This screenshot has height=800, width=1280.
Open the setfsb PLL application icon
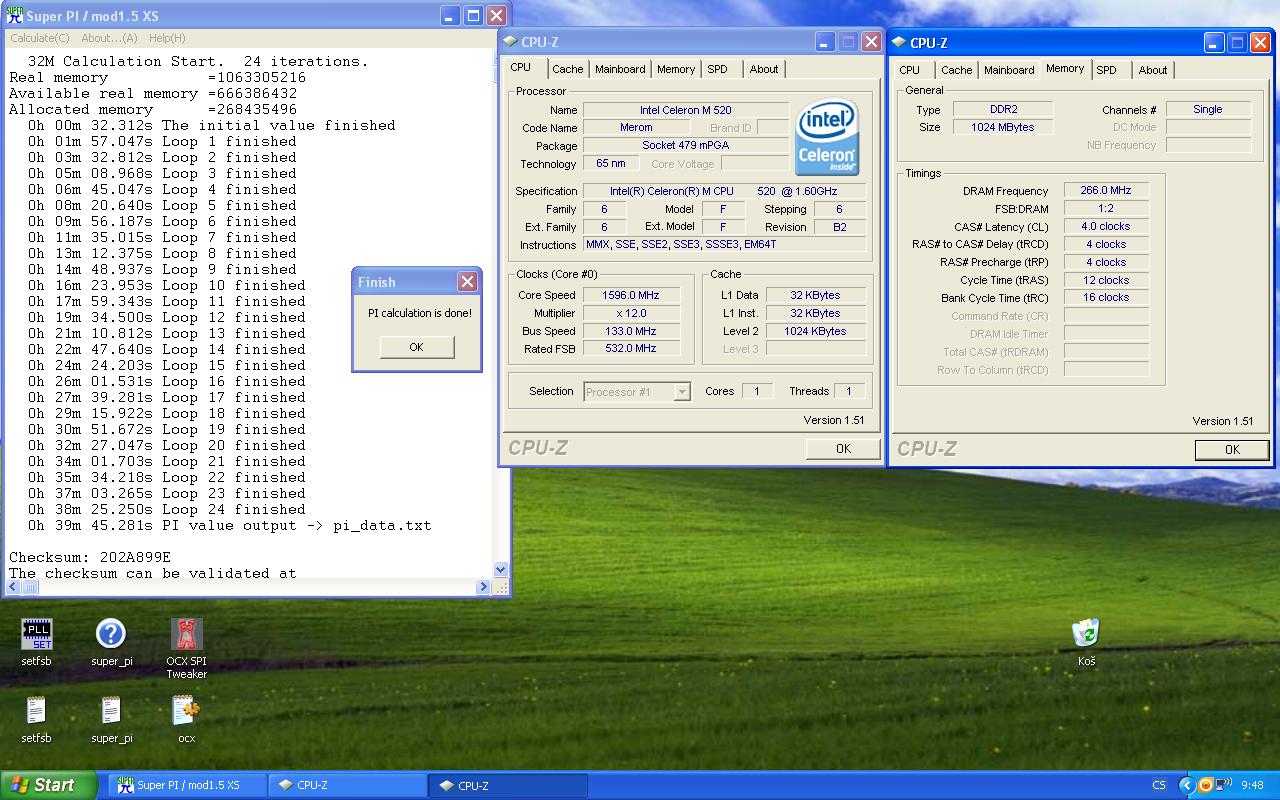37,634
